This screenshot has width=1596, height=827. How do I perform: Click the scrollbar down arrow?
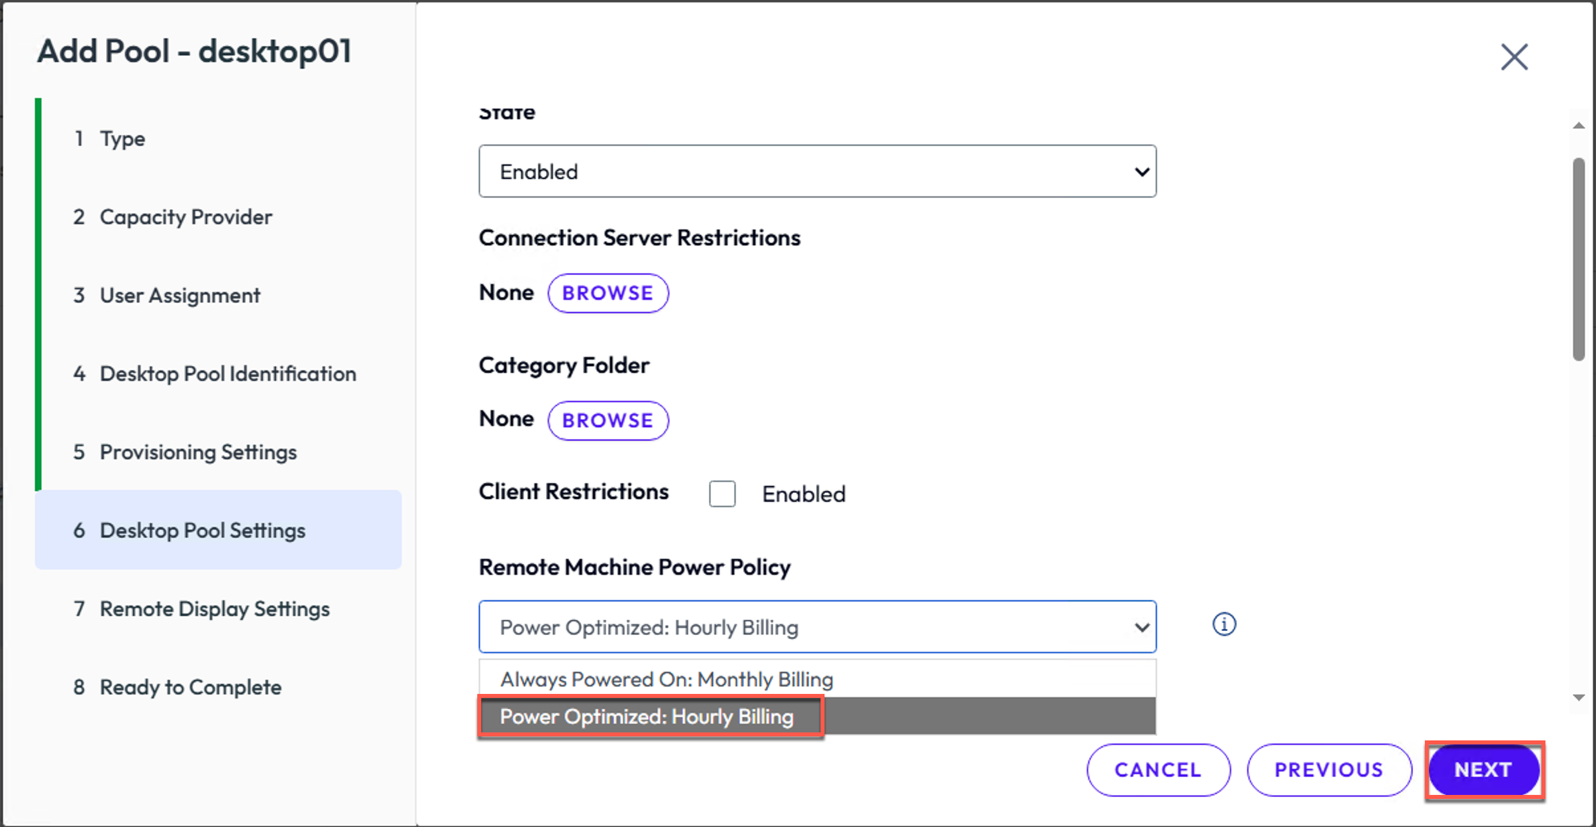coord(1578,698)
